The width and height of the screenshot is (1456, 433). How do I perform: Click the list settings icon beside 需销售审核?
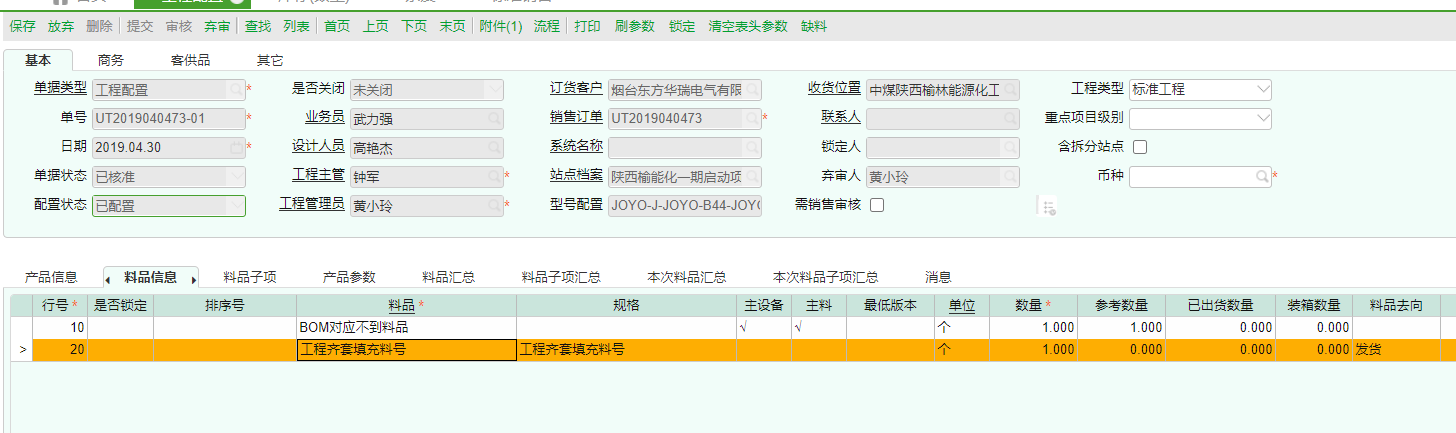coord(1048,207)
